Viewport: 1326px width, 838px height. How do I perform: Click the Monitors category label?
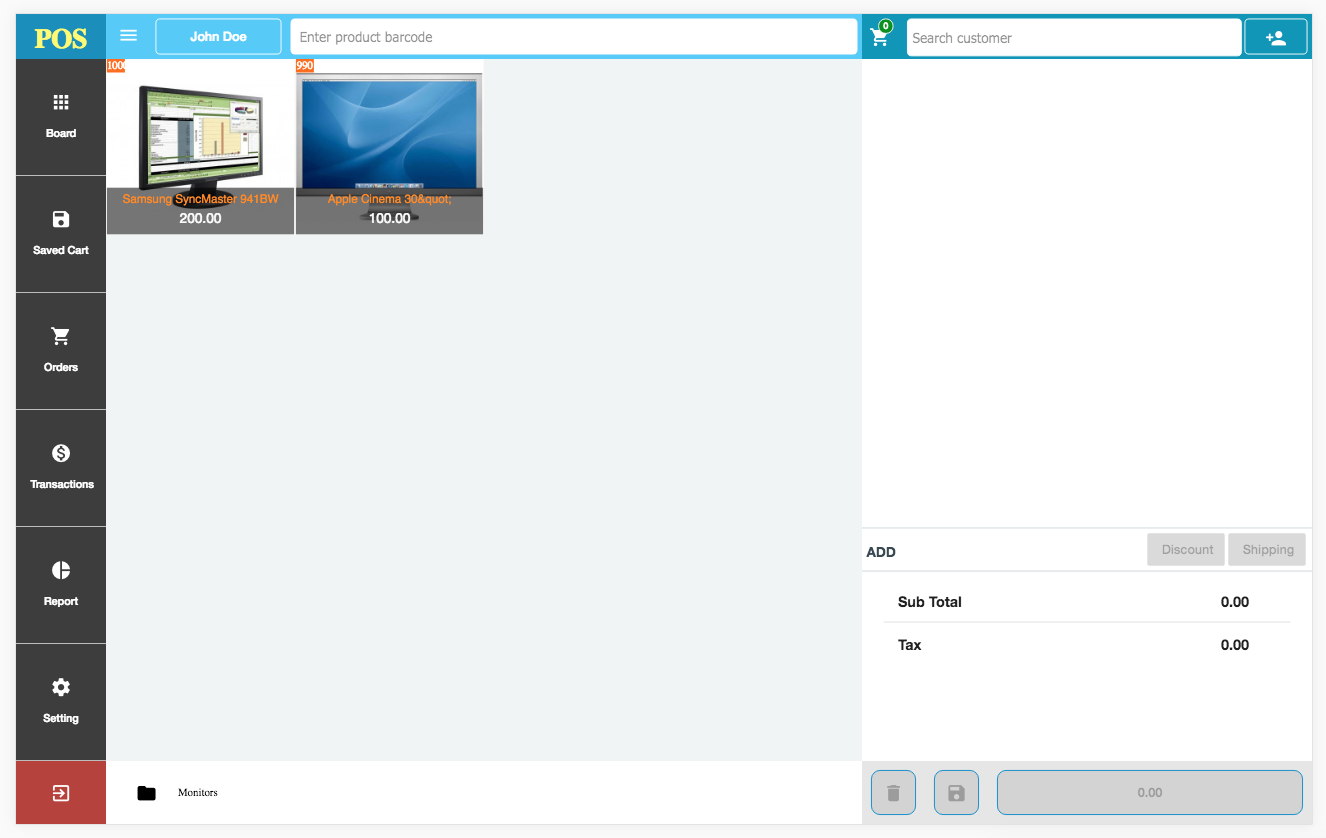tap(198, 793)
